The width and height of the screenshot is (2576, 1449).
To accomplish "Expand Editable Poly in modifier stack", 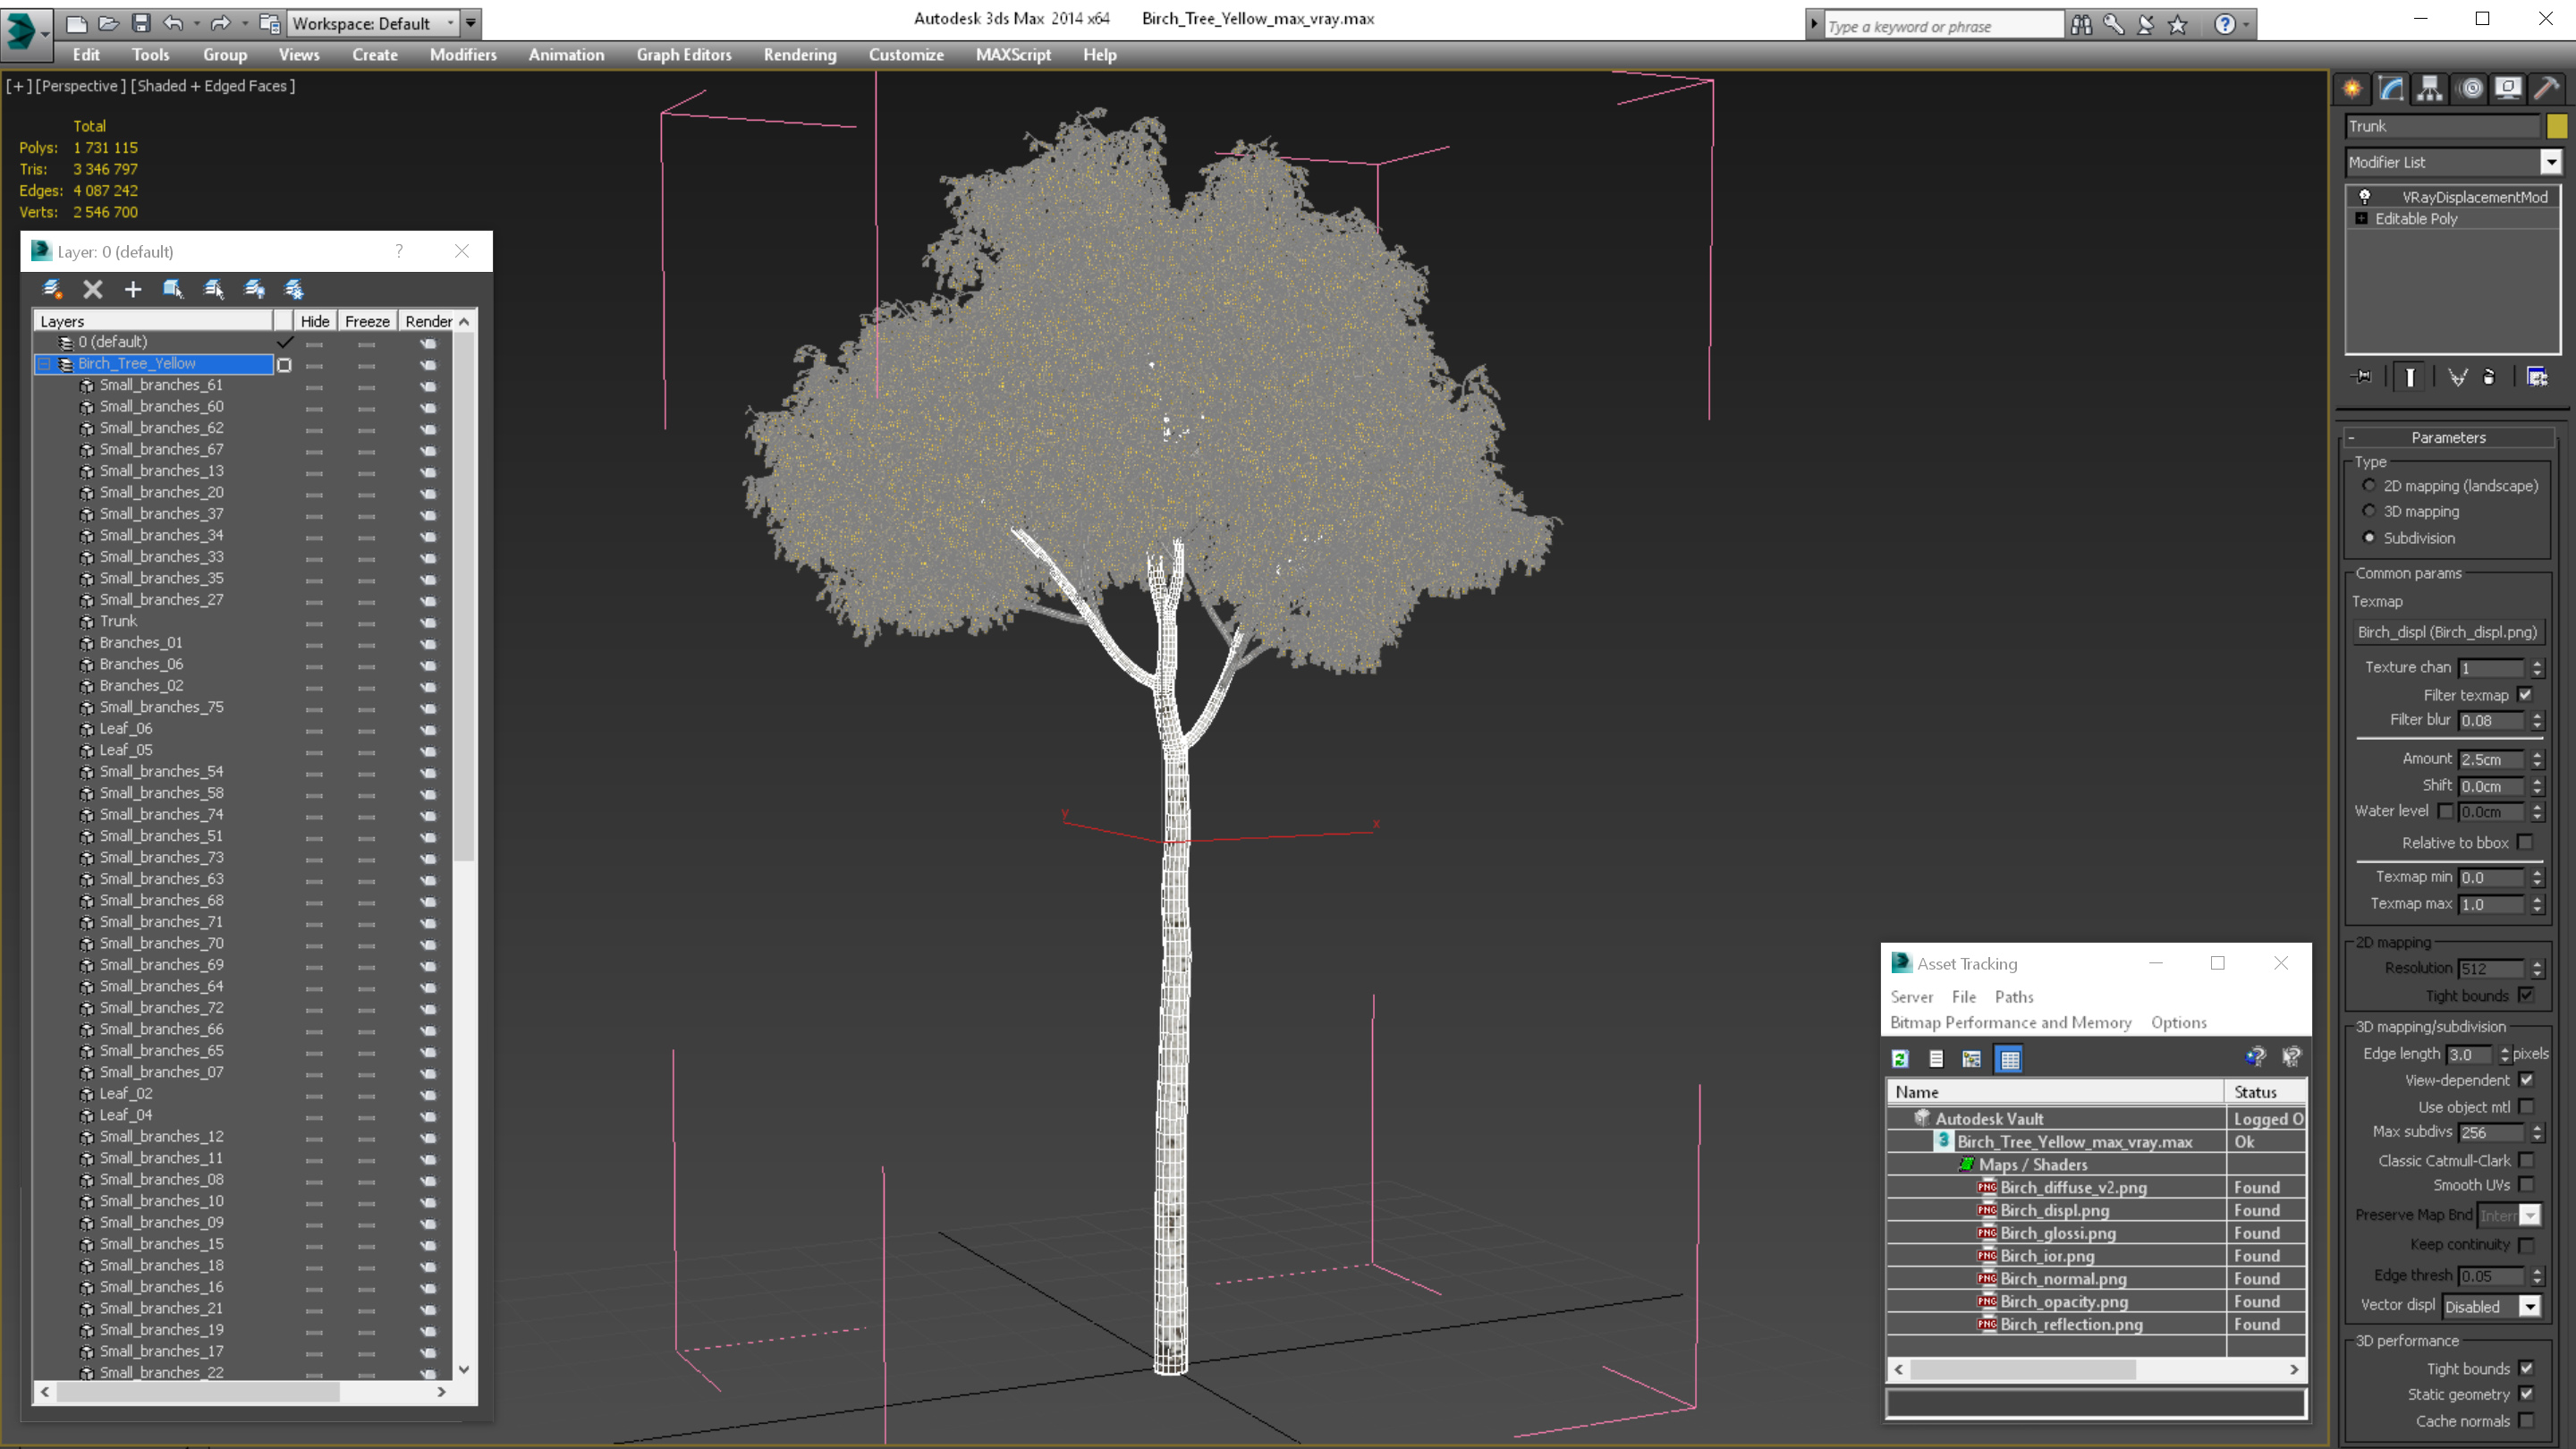I will tap(2361, 219).
